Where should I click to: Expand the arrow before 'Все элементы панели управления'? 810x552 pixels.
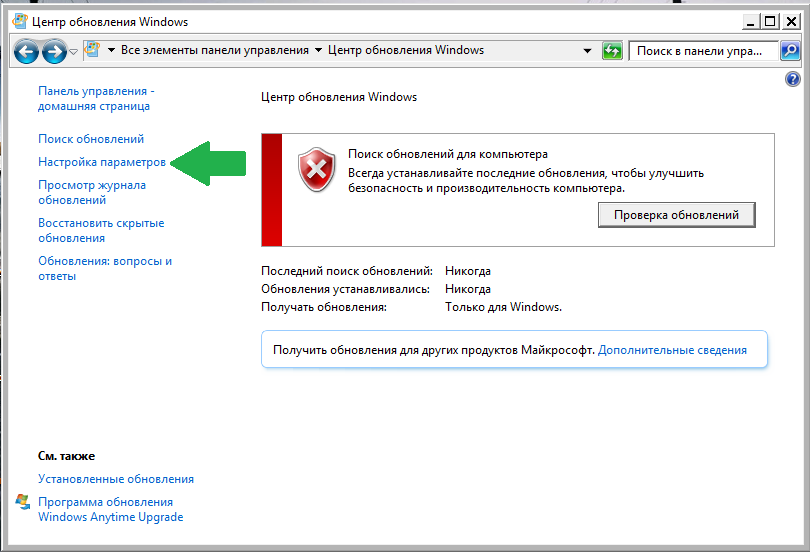[x=111, y=50]
